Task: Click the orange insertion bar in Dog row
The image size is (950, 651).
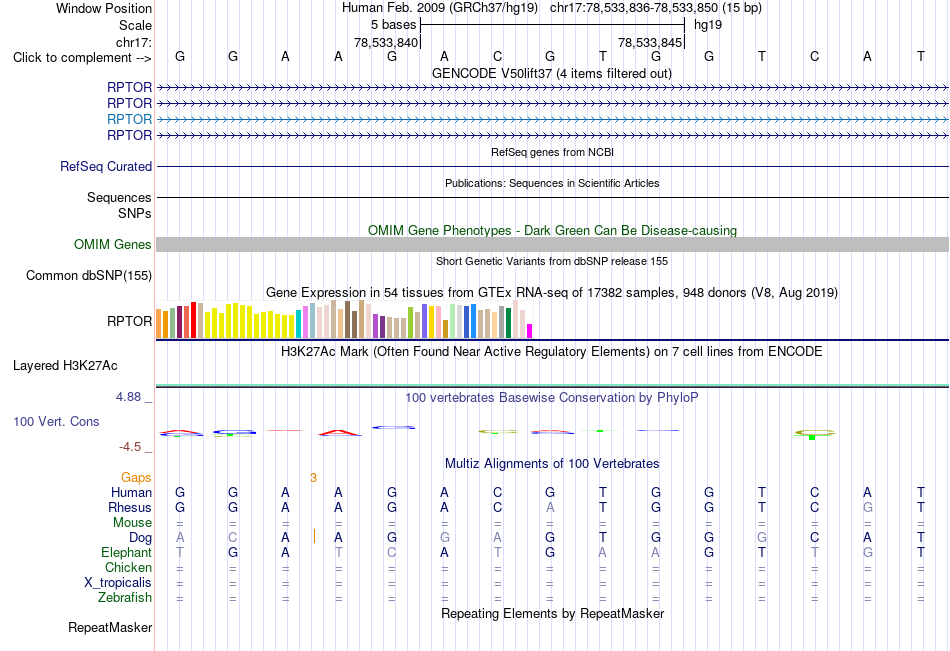Action: 314,536
